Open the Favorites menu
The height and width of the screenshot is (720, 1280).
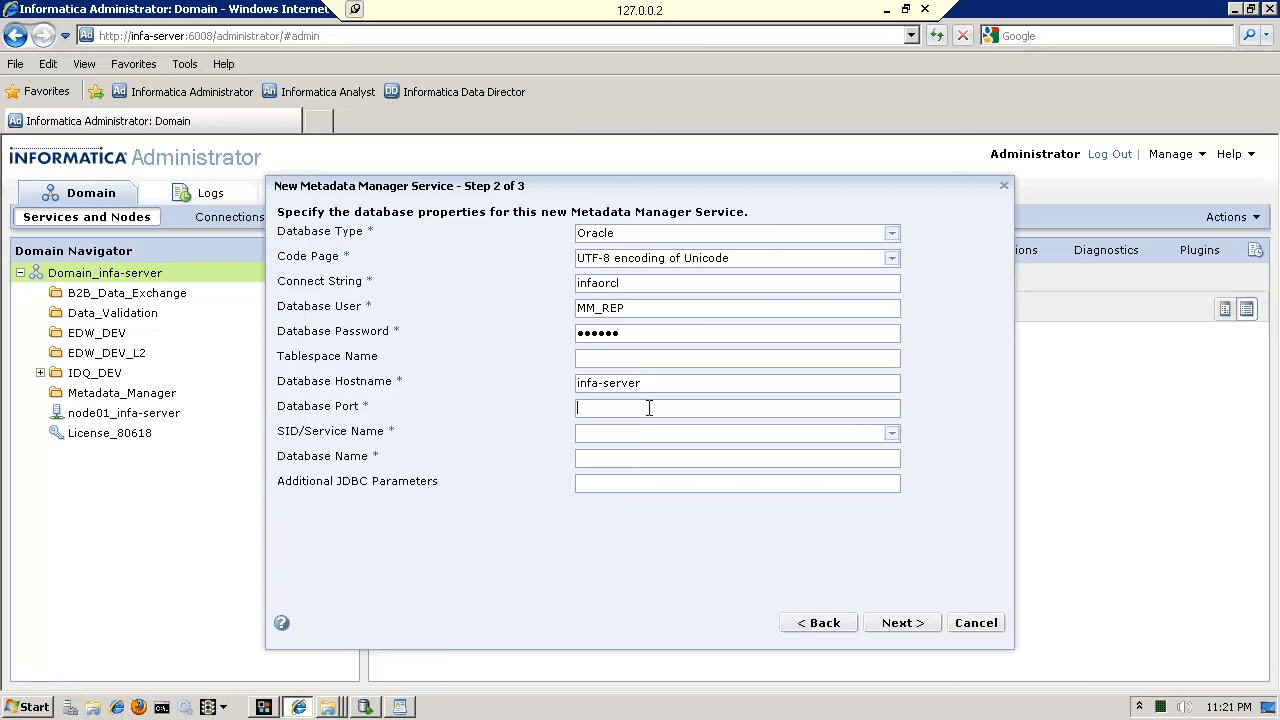tap(133, 64)
